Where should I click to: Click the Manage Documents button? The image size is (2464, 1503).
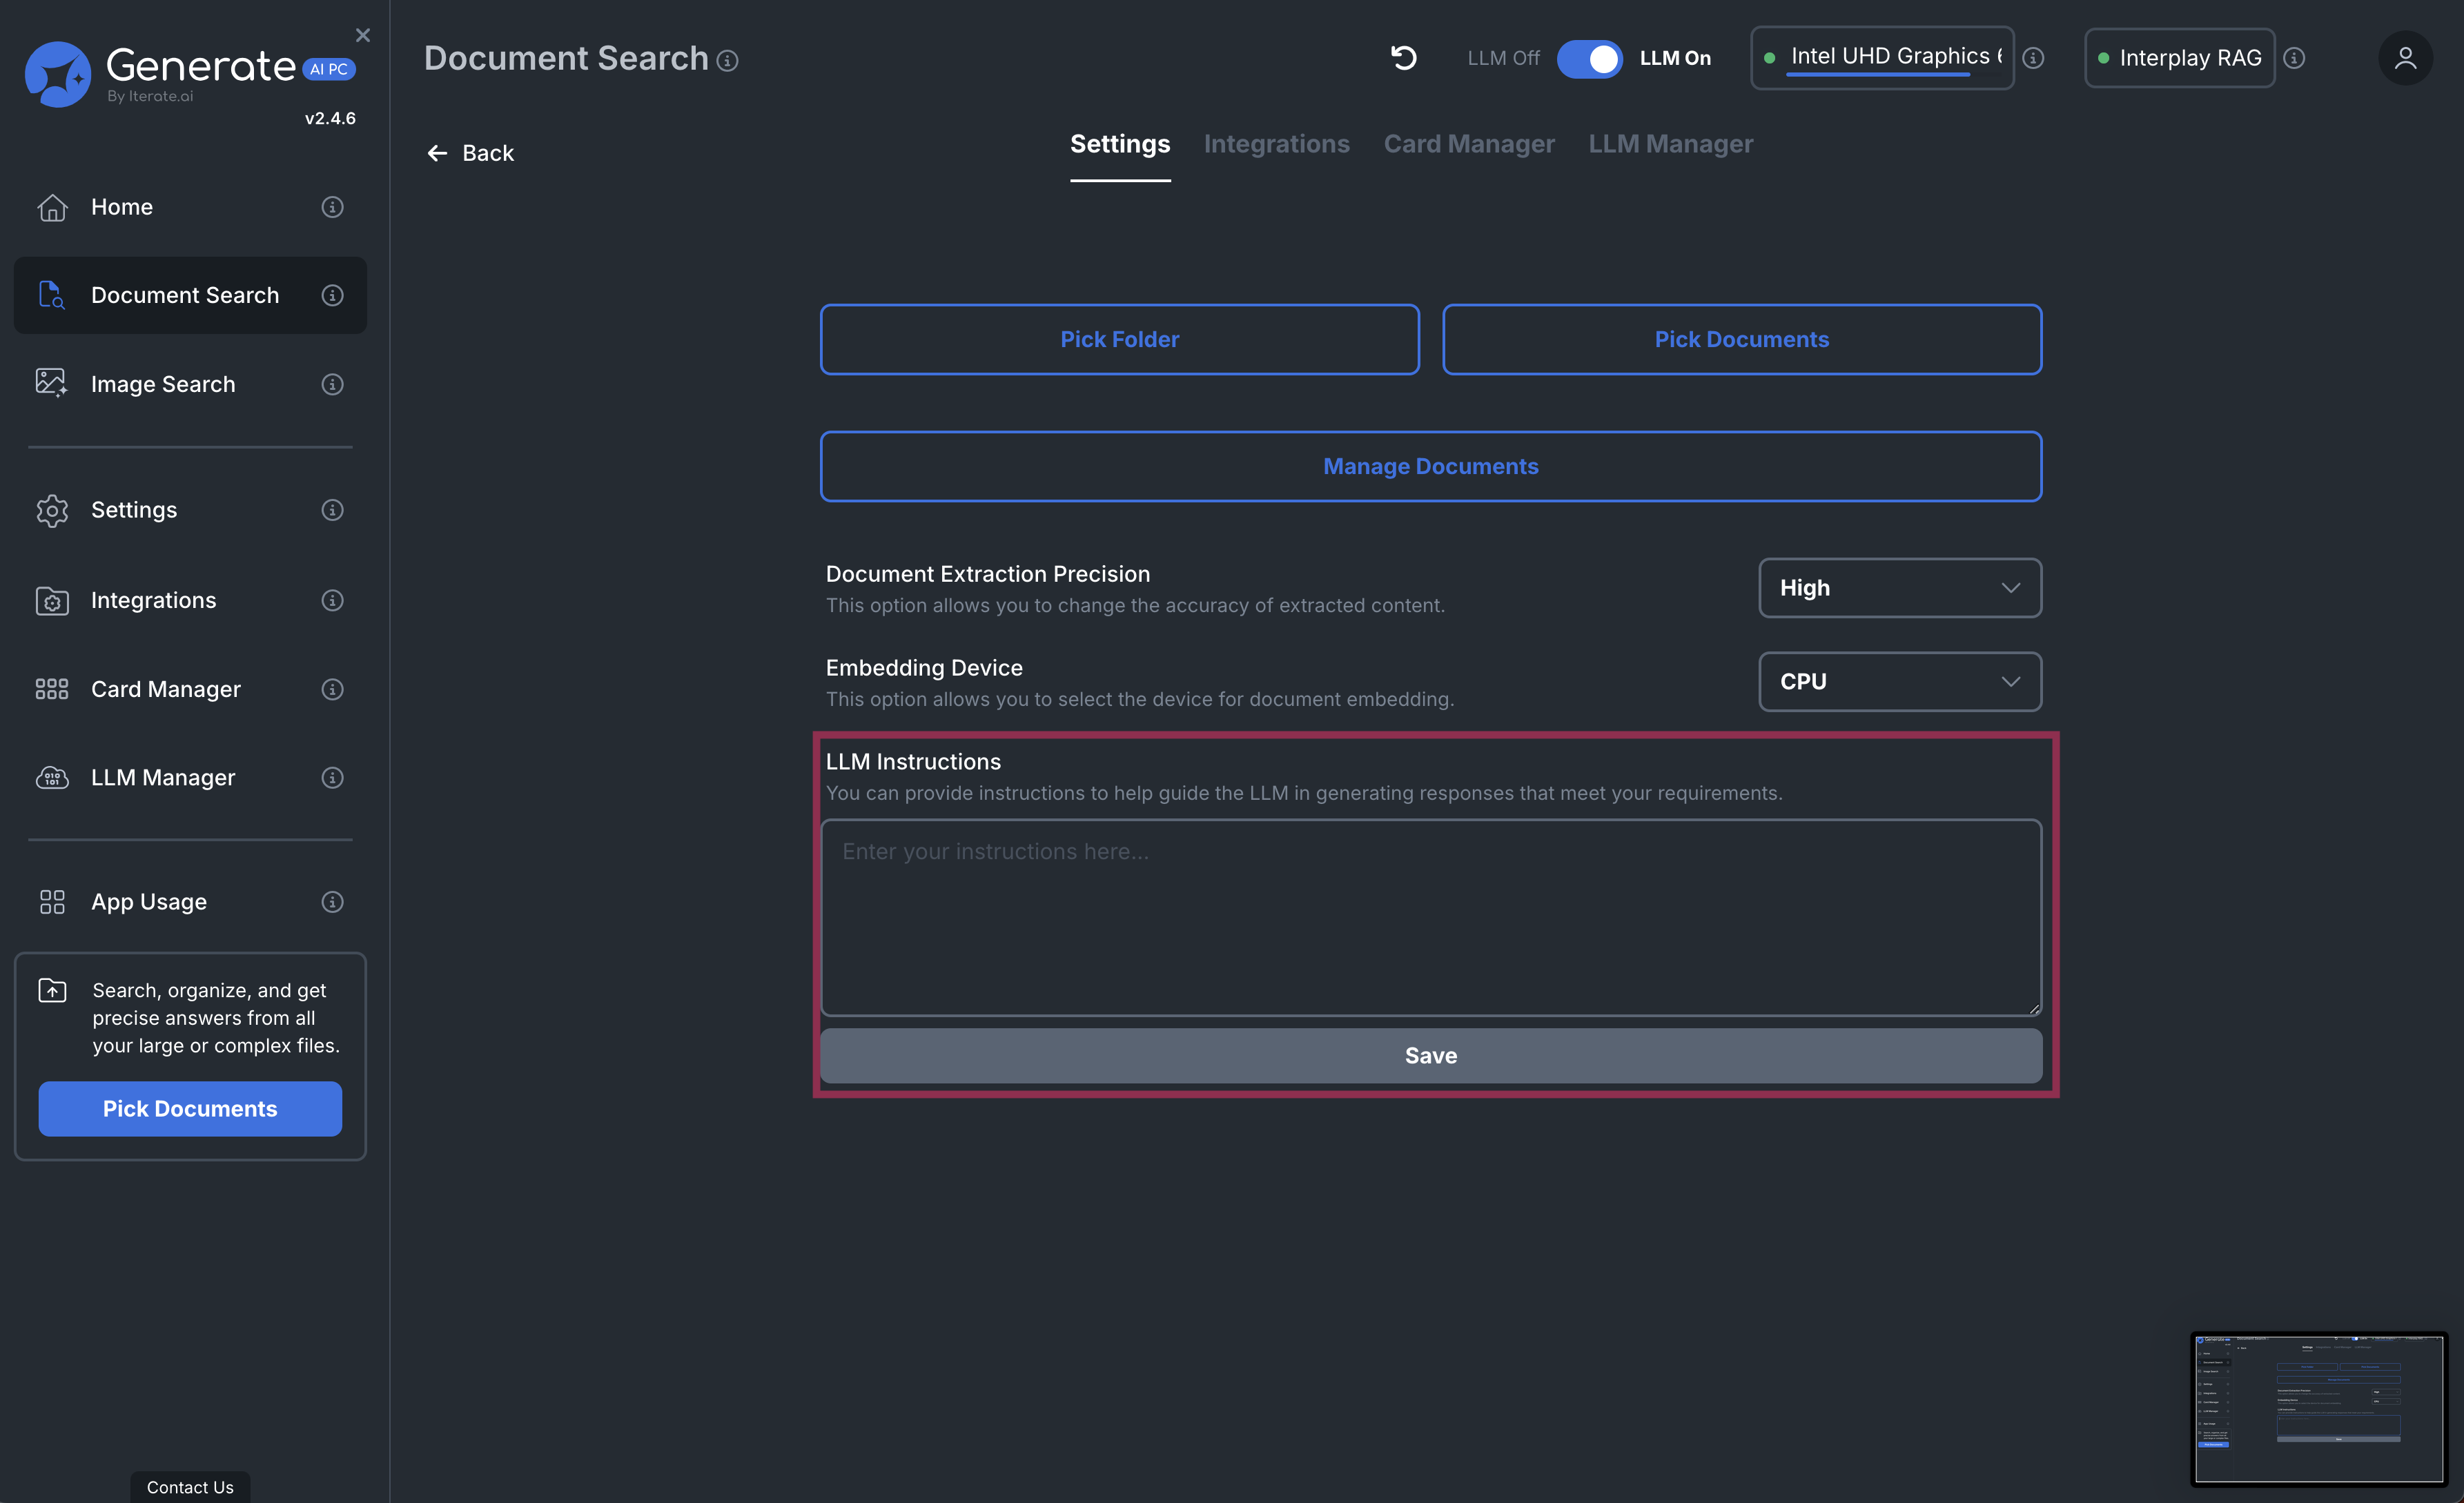(x=1430, y=467)
